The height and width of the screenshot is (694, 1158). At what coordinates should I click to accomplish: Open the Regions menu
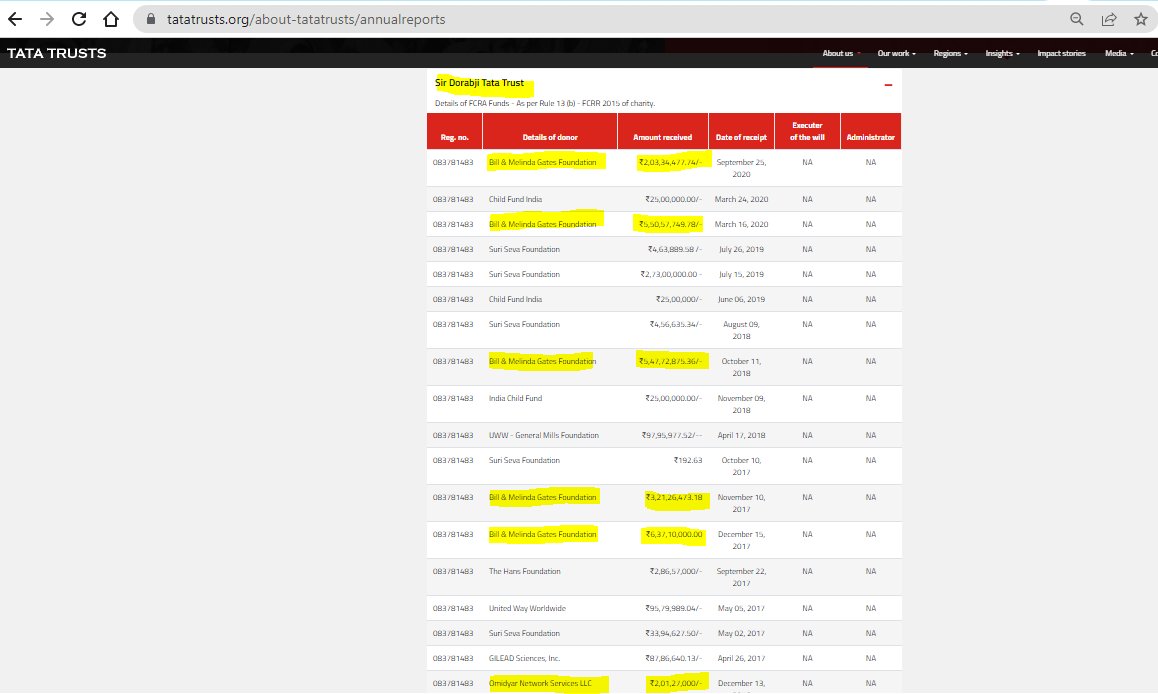pyautogui.click(x=950, y=53)
